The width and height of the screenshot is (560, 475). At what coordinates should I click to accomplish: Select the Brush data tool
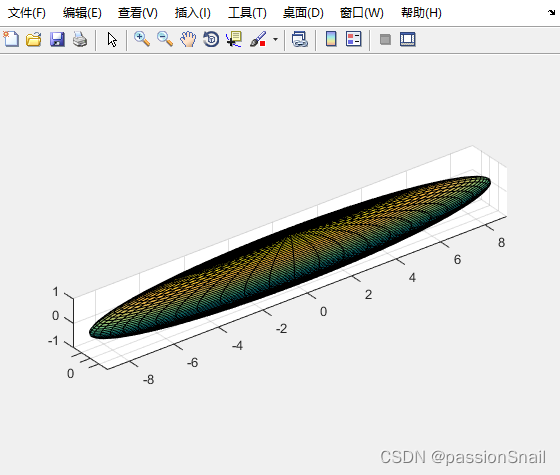pos(258,39)
